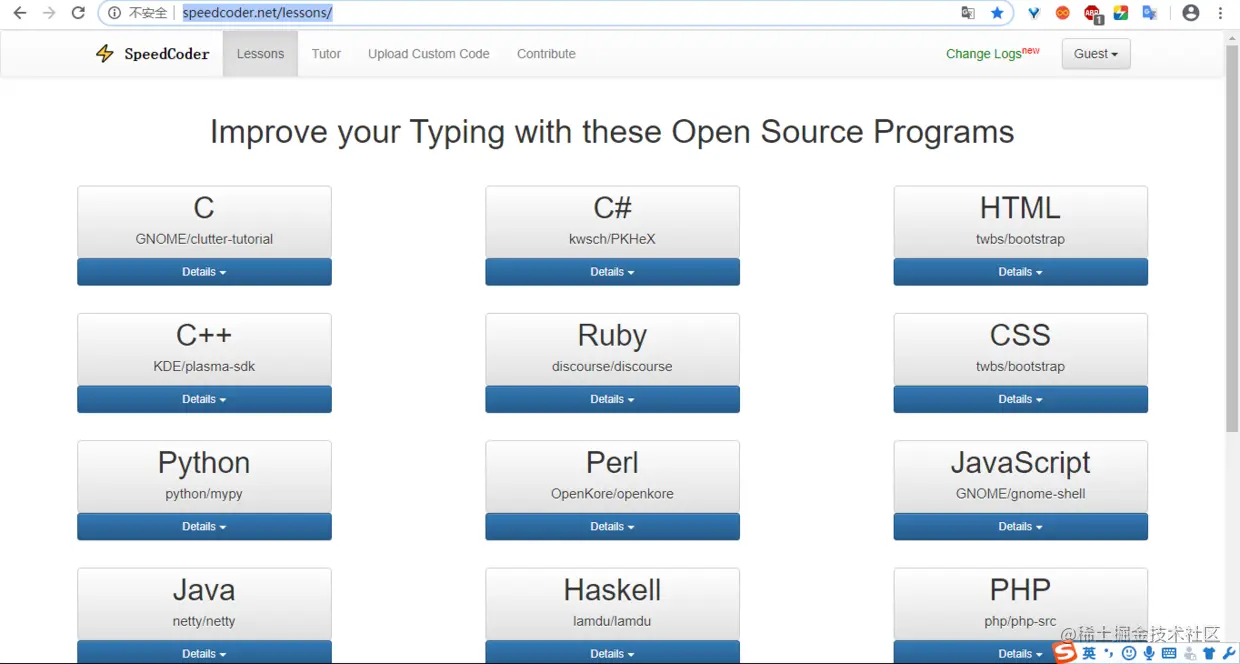1240x664 pixels.
Task: Open the emoji smiley in the IME bar
Action: [x=1129, y=653]
